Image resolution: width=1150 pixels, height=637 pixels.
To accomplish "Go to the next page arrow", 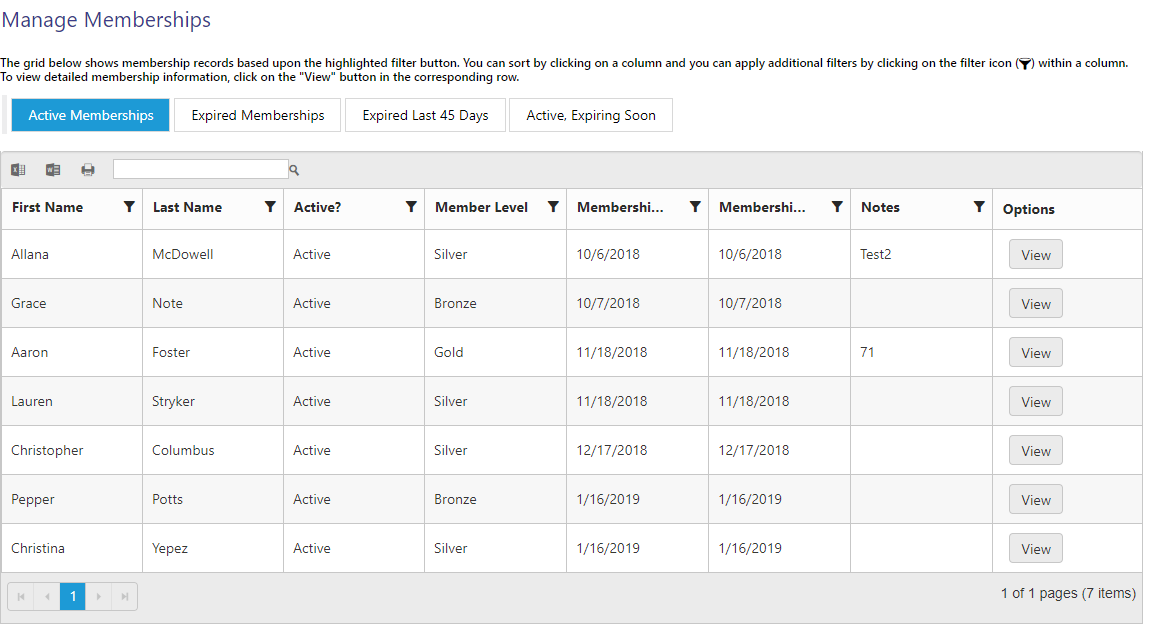I will click(98, 597).
